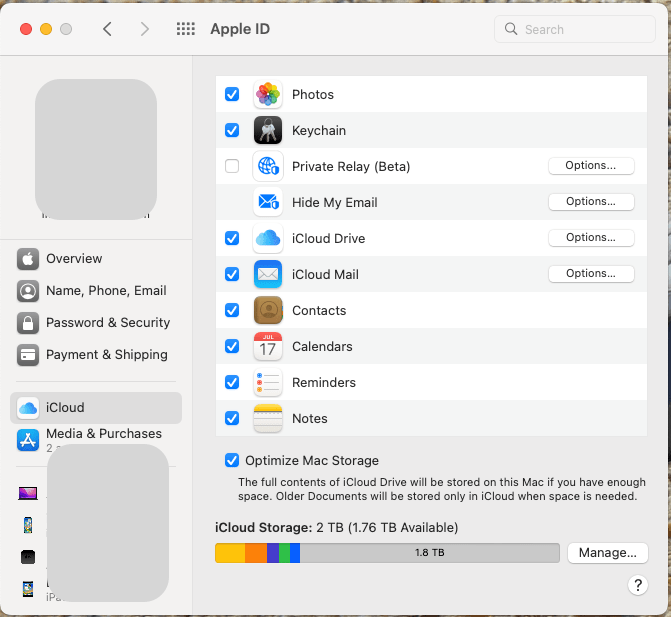Open Options for iCloud Drive
The width and height of the screenshot is (671, 617).
pos(591,237)
